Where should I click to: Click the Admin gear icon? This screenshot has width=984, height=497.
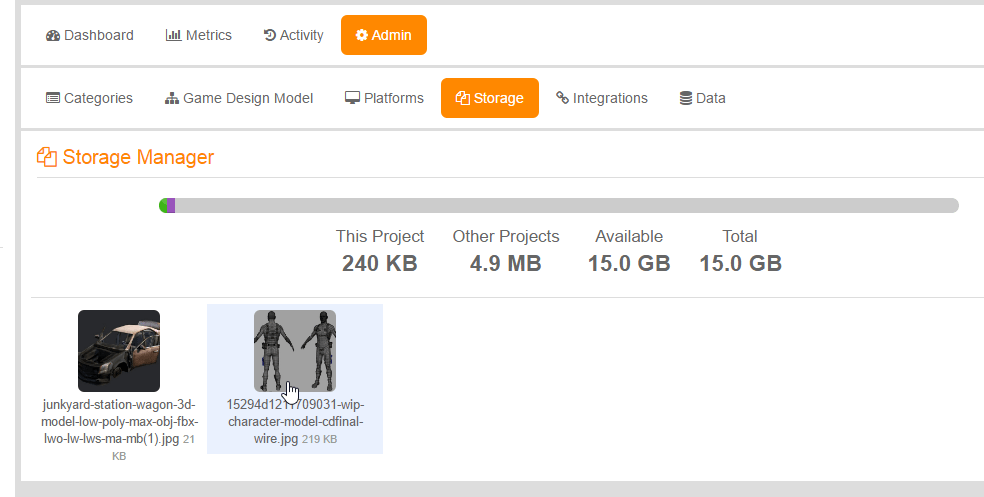[362, 36]
